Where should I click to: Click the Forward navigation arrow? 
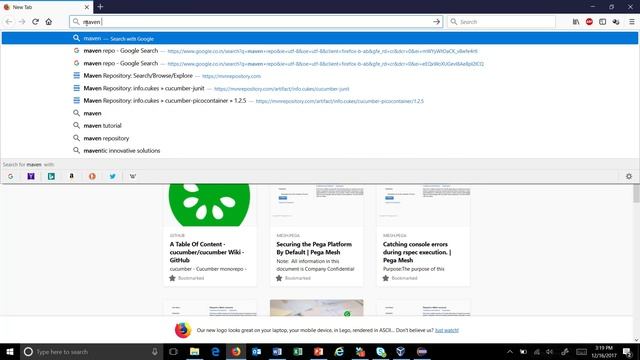click(x=22, y=22)
